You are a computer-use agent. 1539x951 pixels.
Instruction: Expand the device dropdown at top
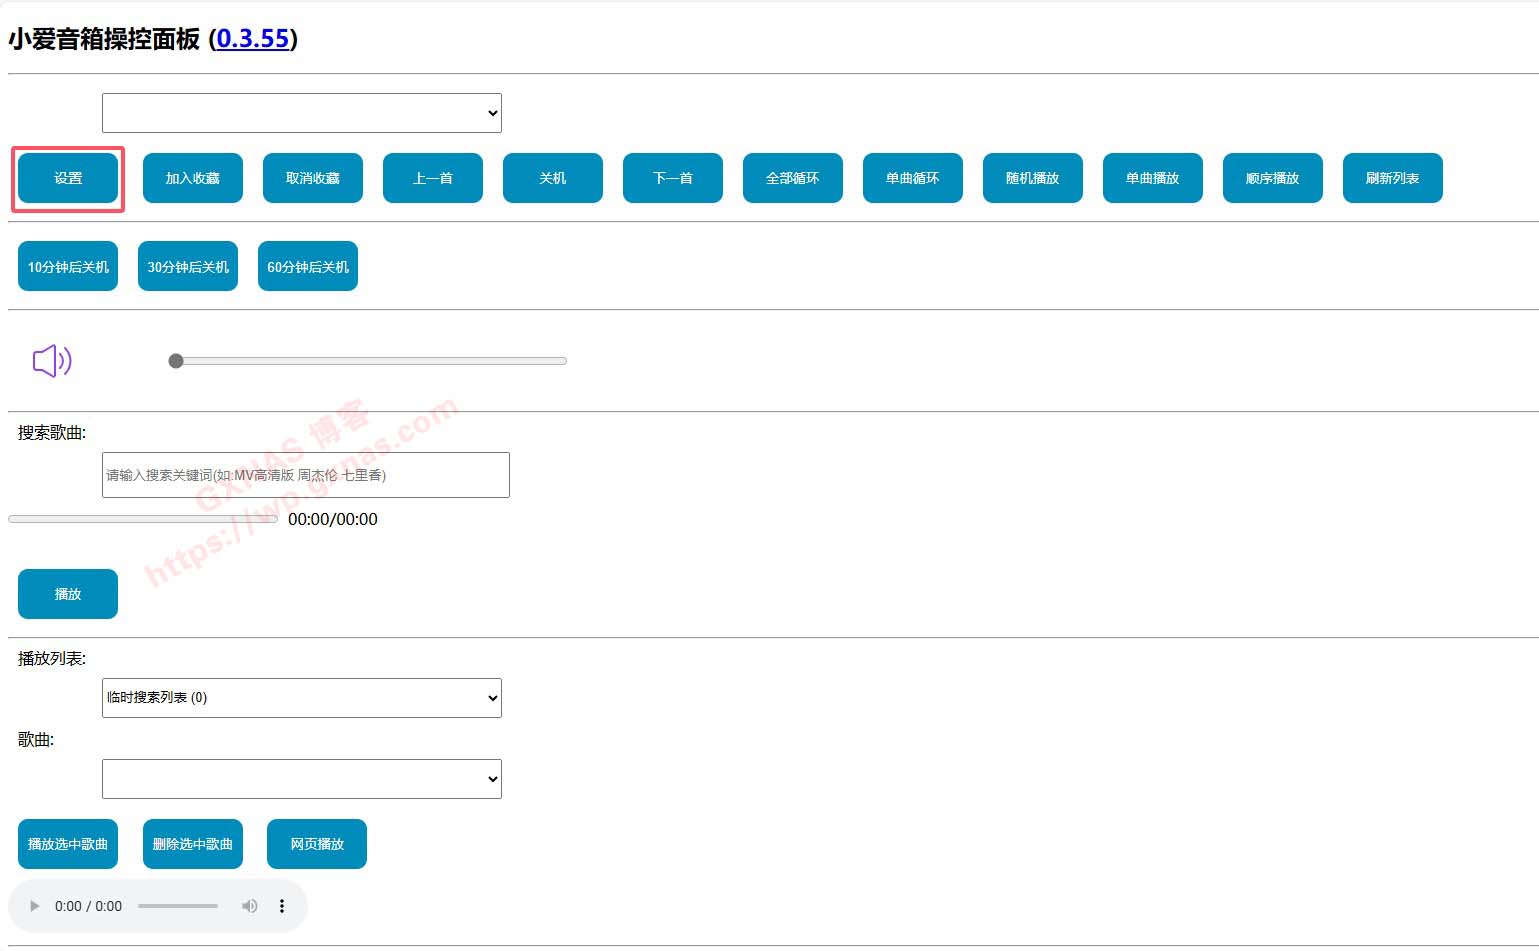point(302,113)
